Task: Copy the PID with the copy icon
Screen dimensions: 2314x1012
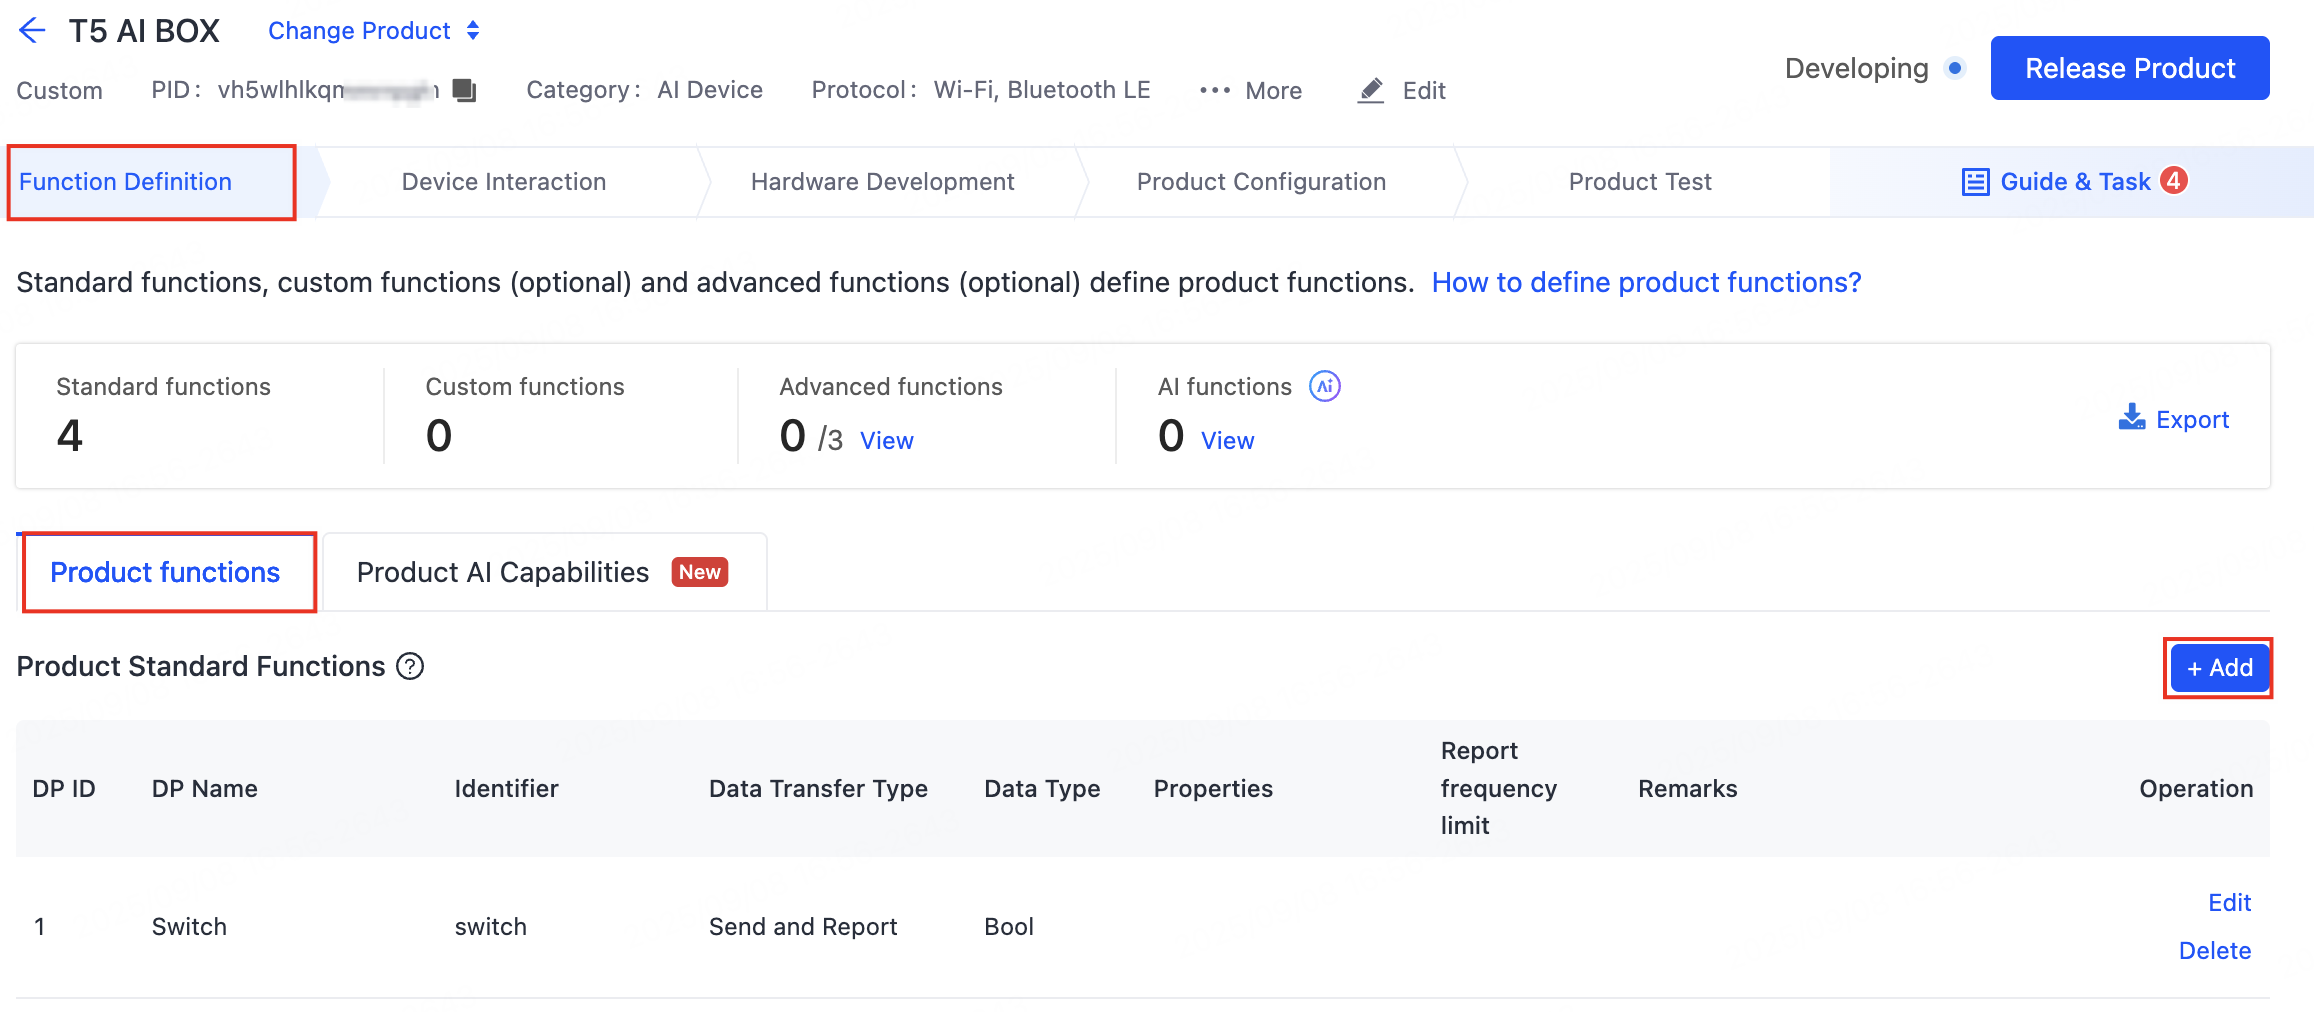Action: tap(464, 90)
